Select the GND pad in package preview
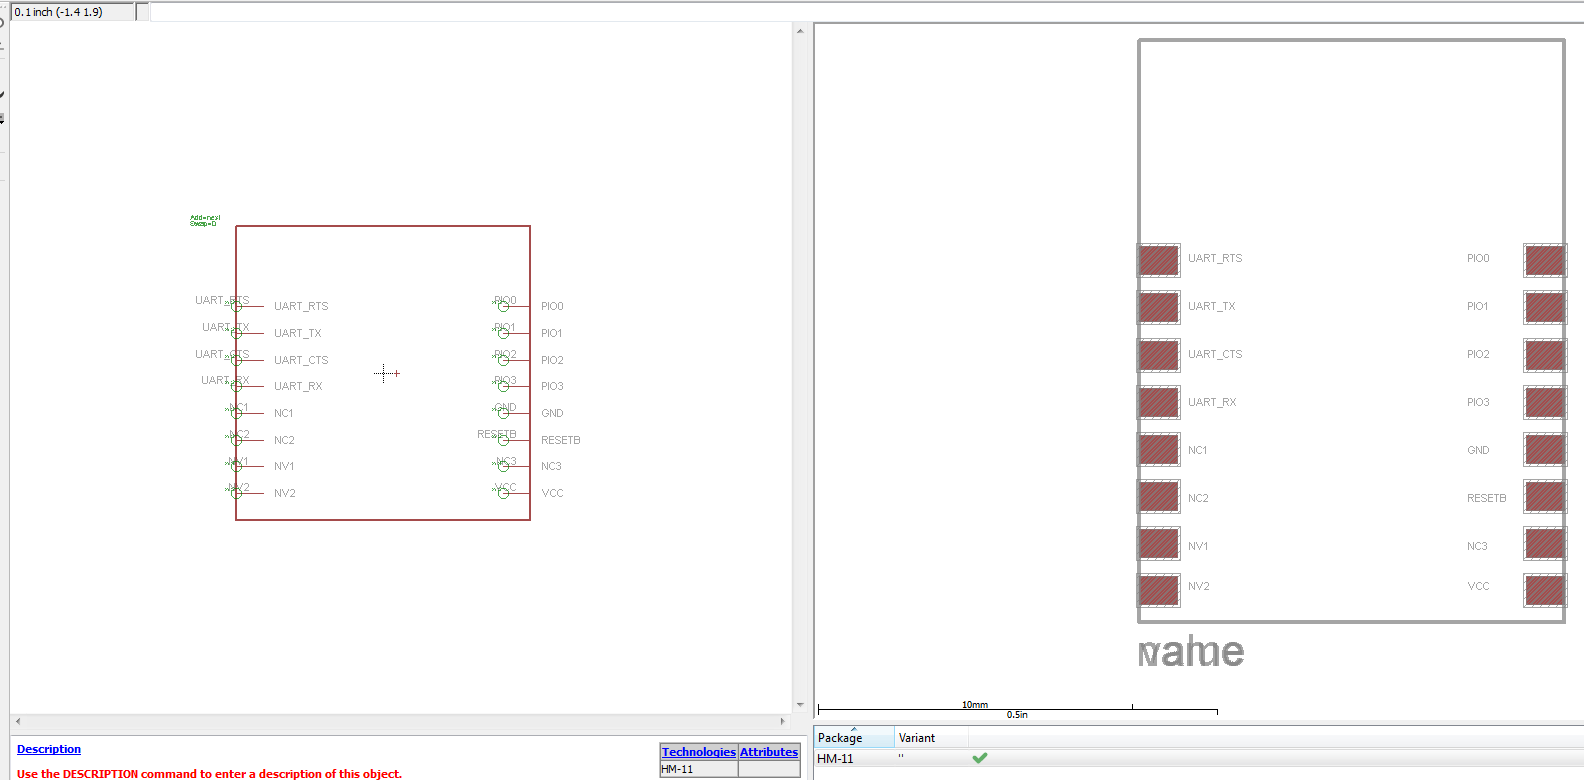The width and height of the screenshot is (1584, 780). pos(1545,449)
